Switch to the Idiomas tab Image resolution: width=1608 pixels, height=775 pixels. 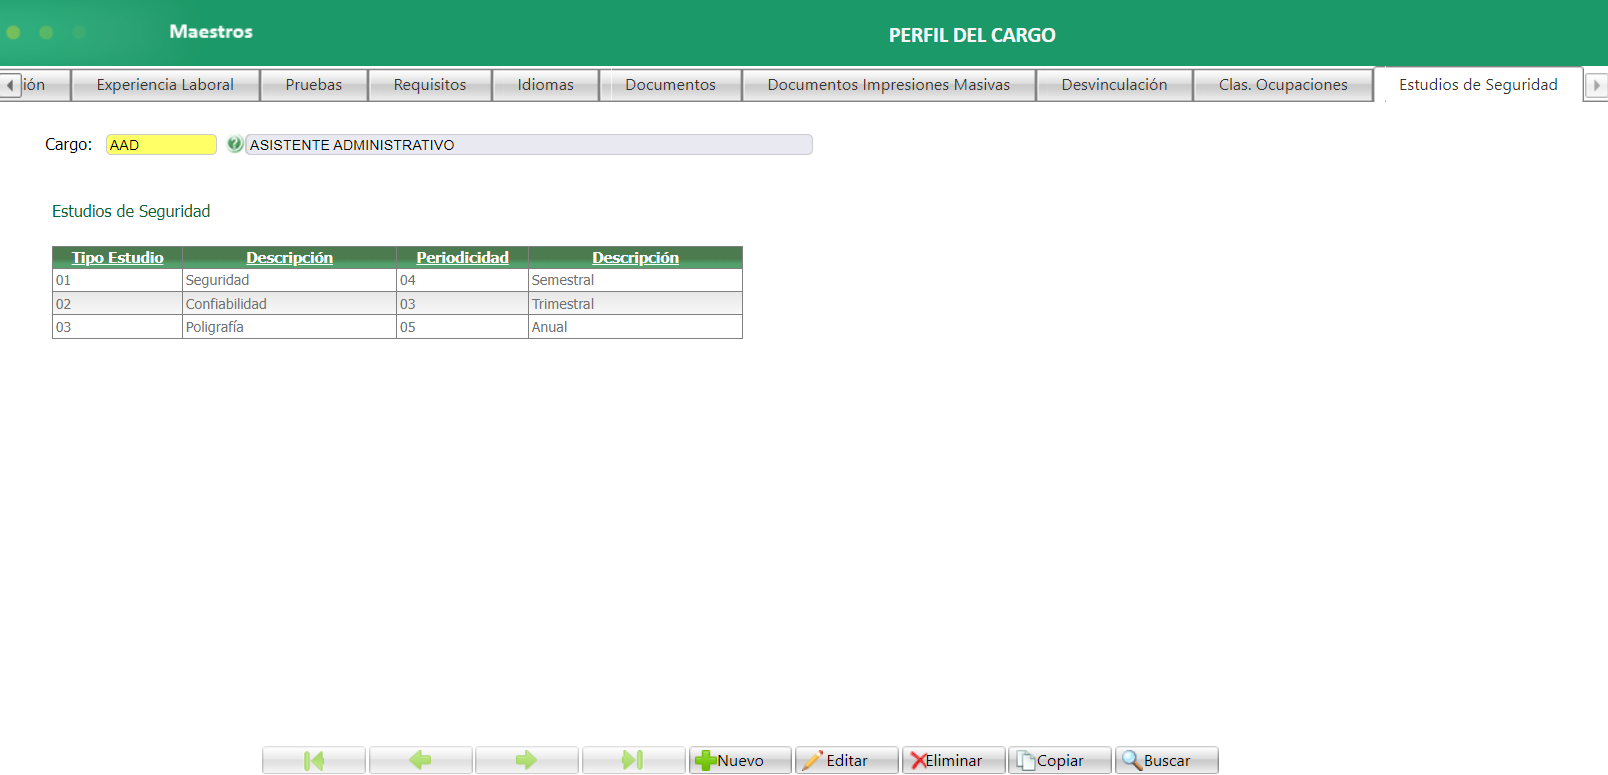tap(546, 85)
